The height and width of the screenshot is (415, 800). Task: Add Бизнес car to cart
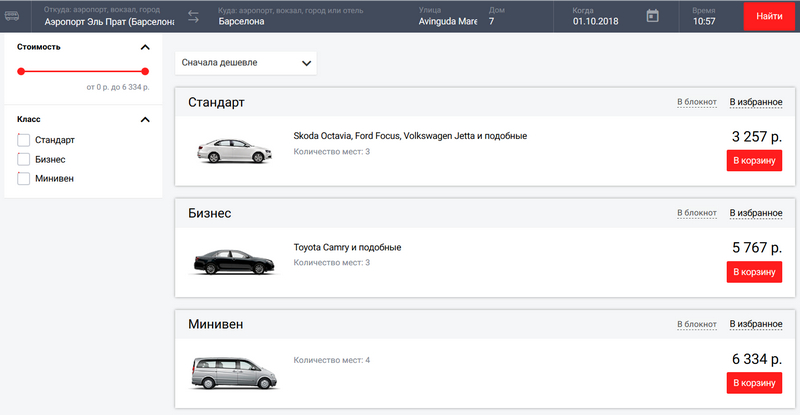click(x=753, y=272)
